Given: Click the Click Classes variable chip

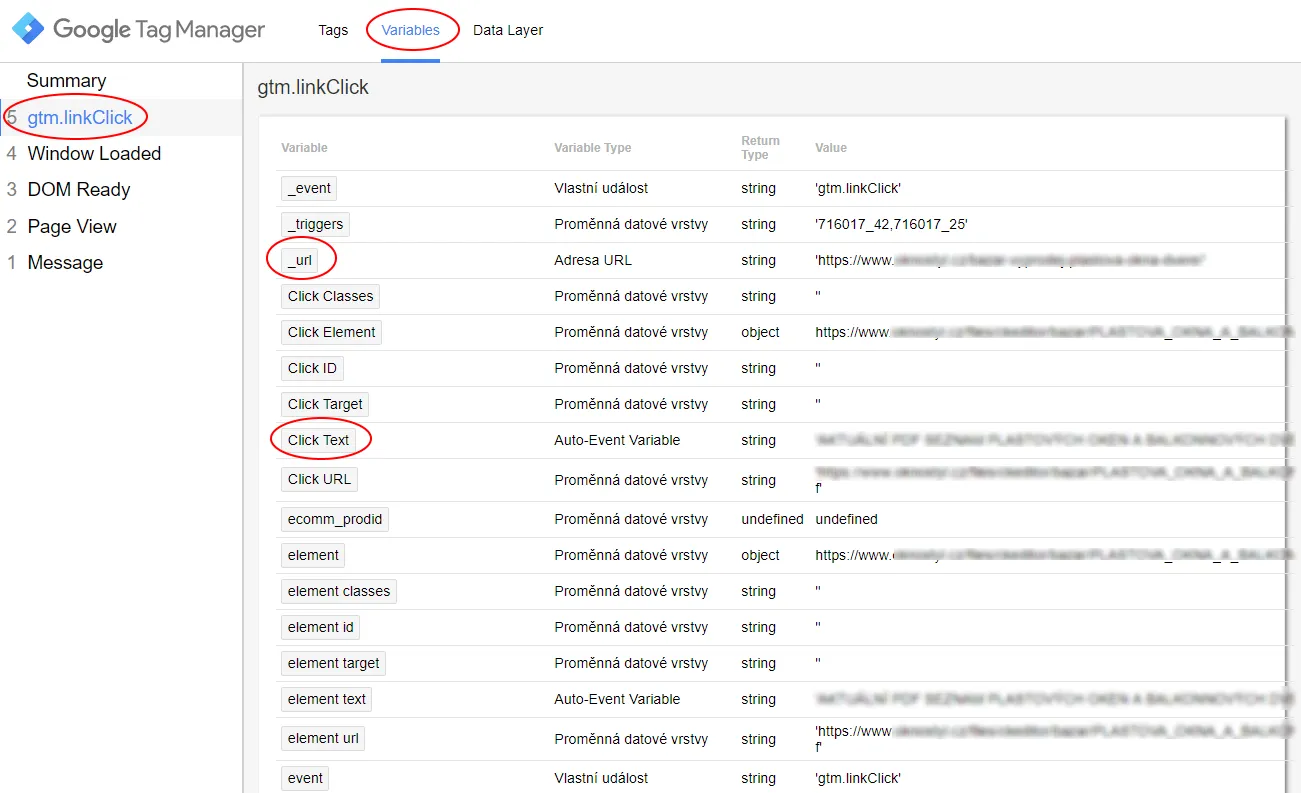Looking at the screenshot, I should pyautogui.click(x=330, y=296).
